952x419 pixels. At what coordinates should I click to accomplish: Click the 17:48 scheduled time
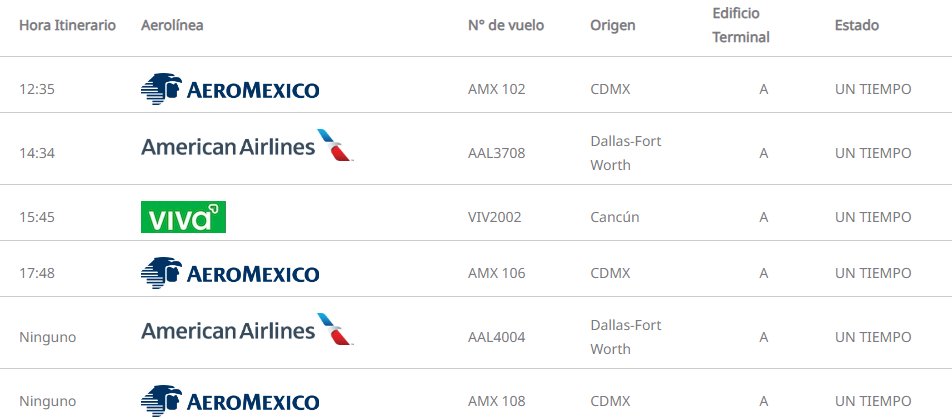coord(36,273)
